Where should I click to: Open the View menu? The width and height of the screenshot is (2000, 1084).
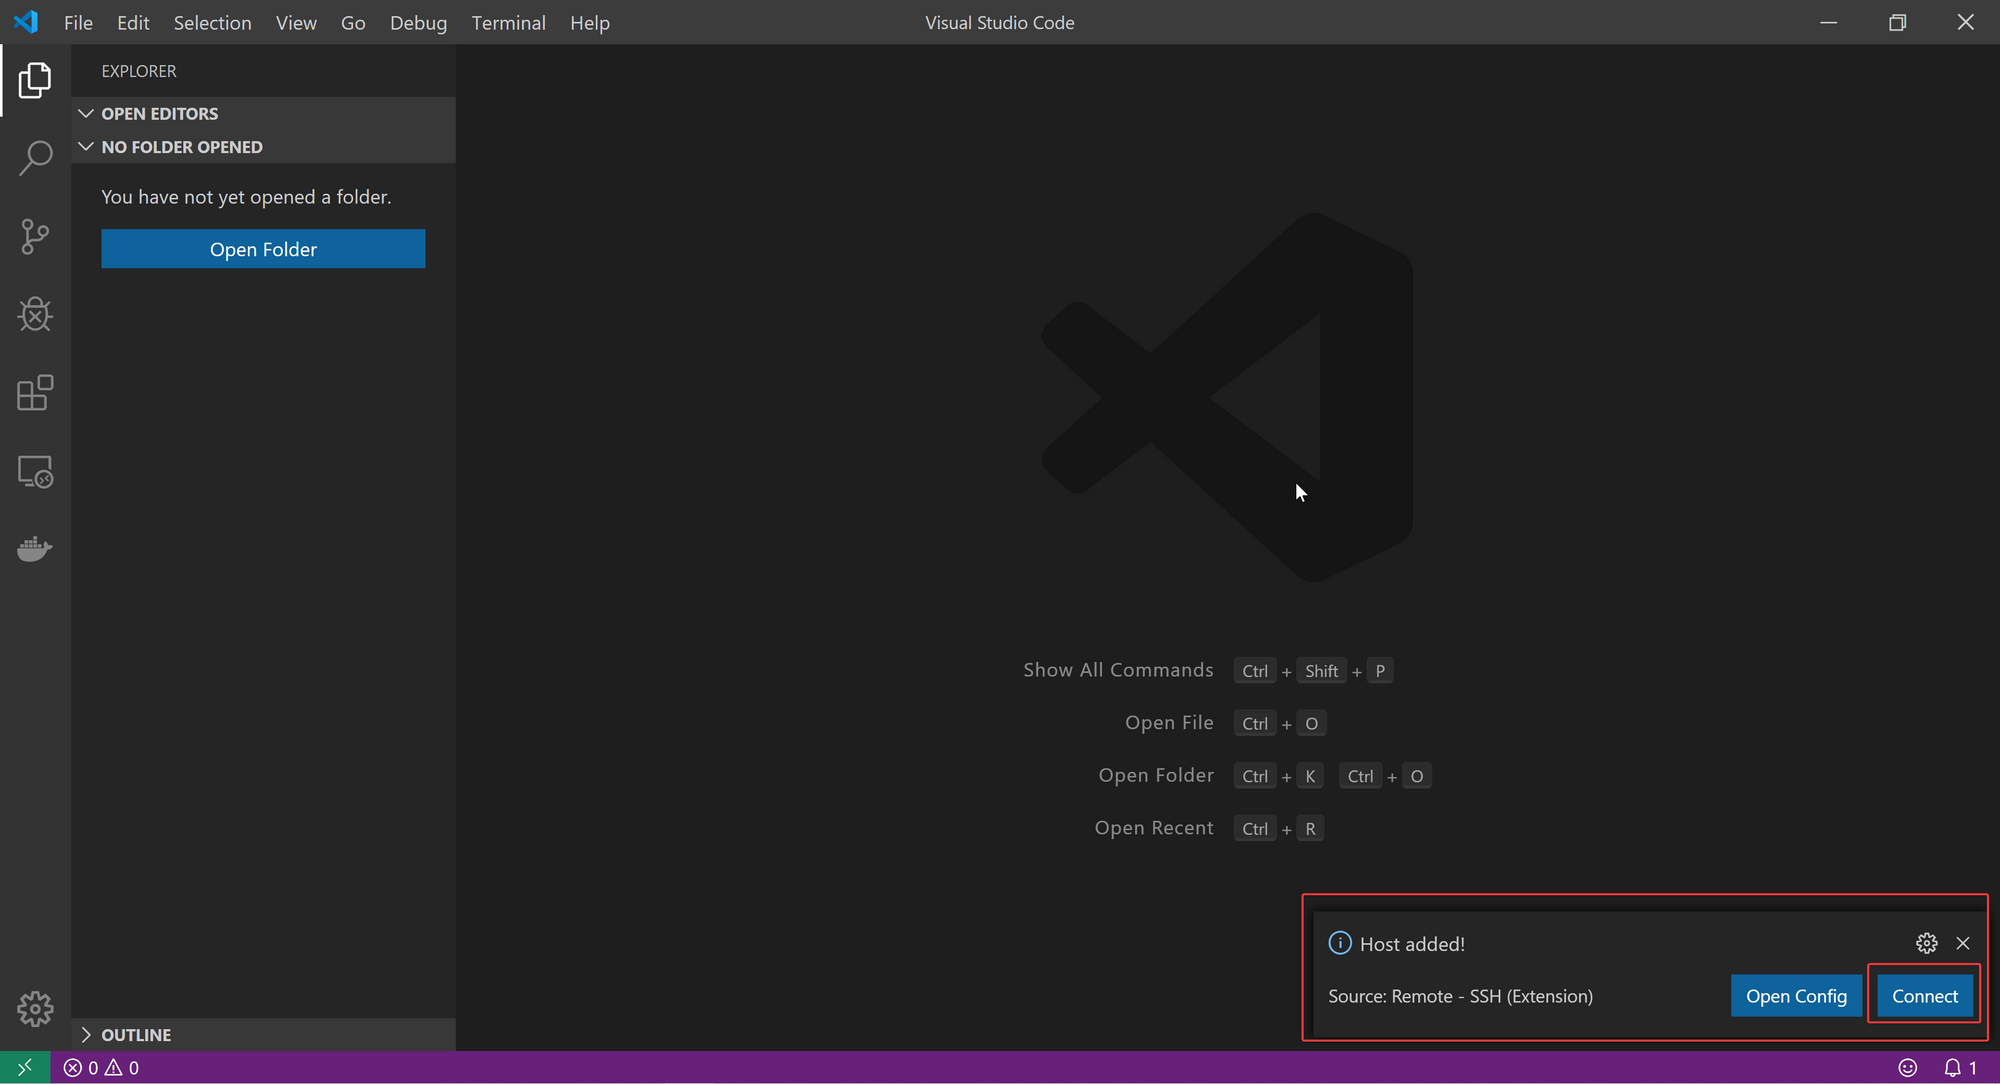click(296, 22)
